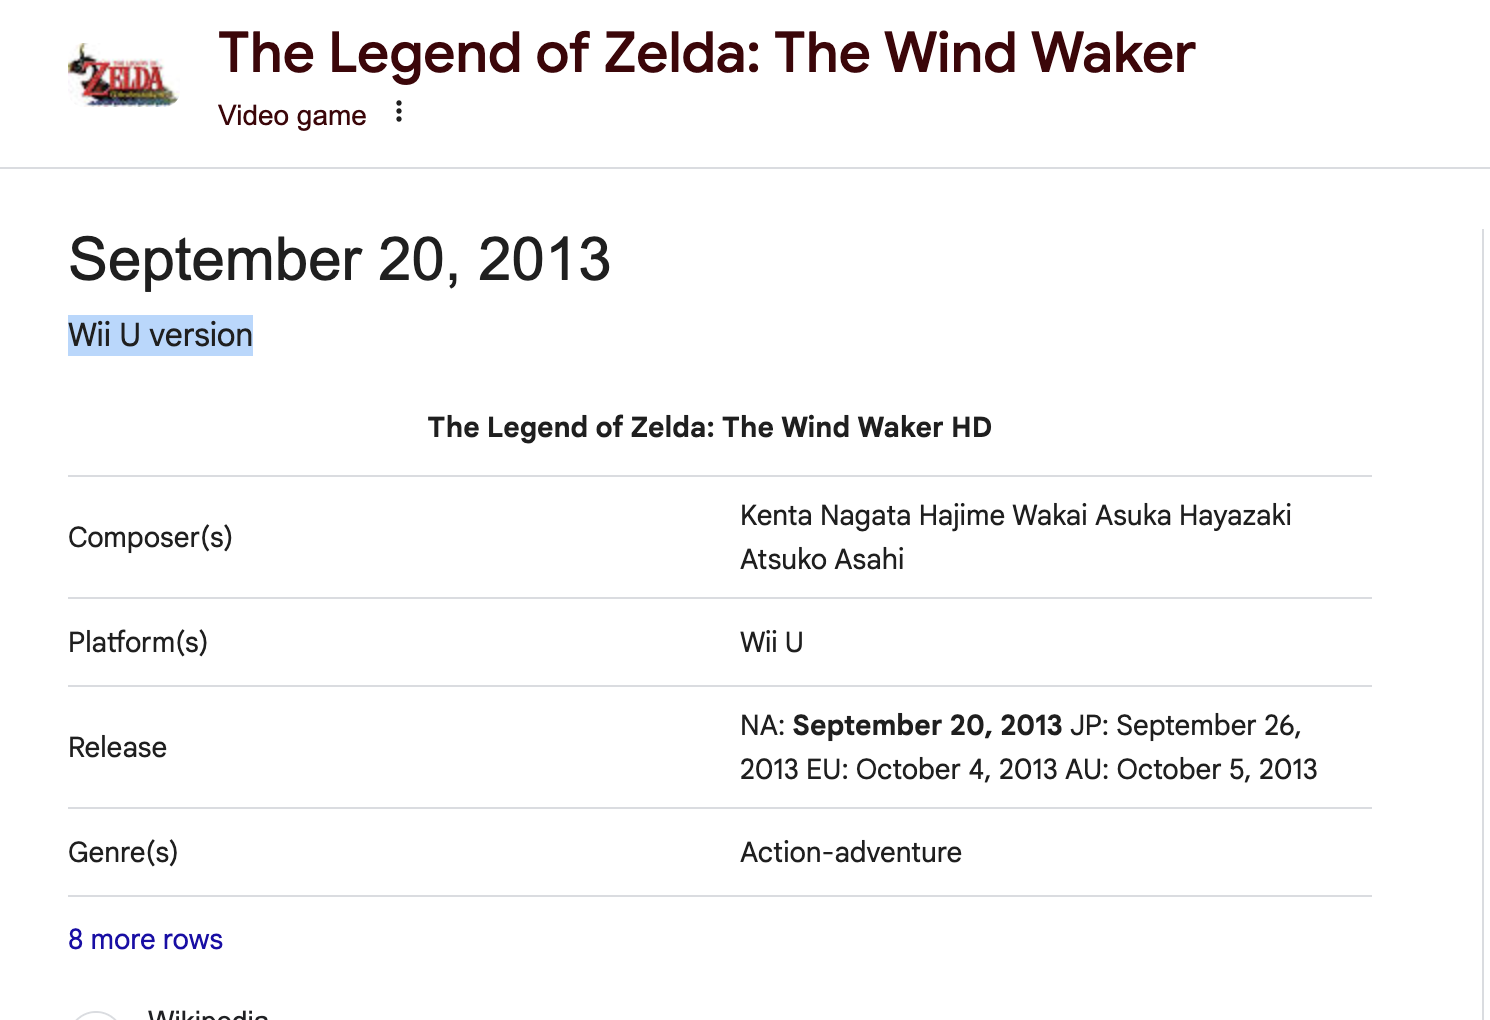Click the circular source icon beside Wikipedia
This screenshot has width=1490, height=1020.
point(97,1015)
